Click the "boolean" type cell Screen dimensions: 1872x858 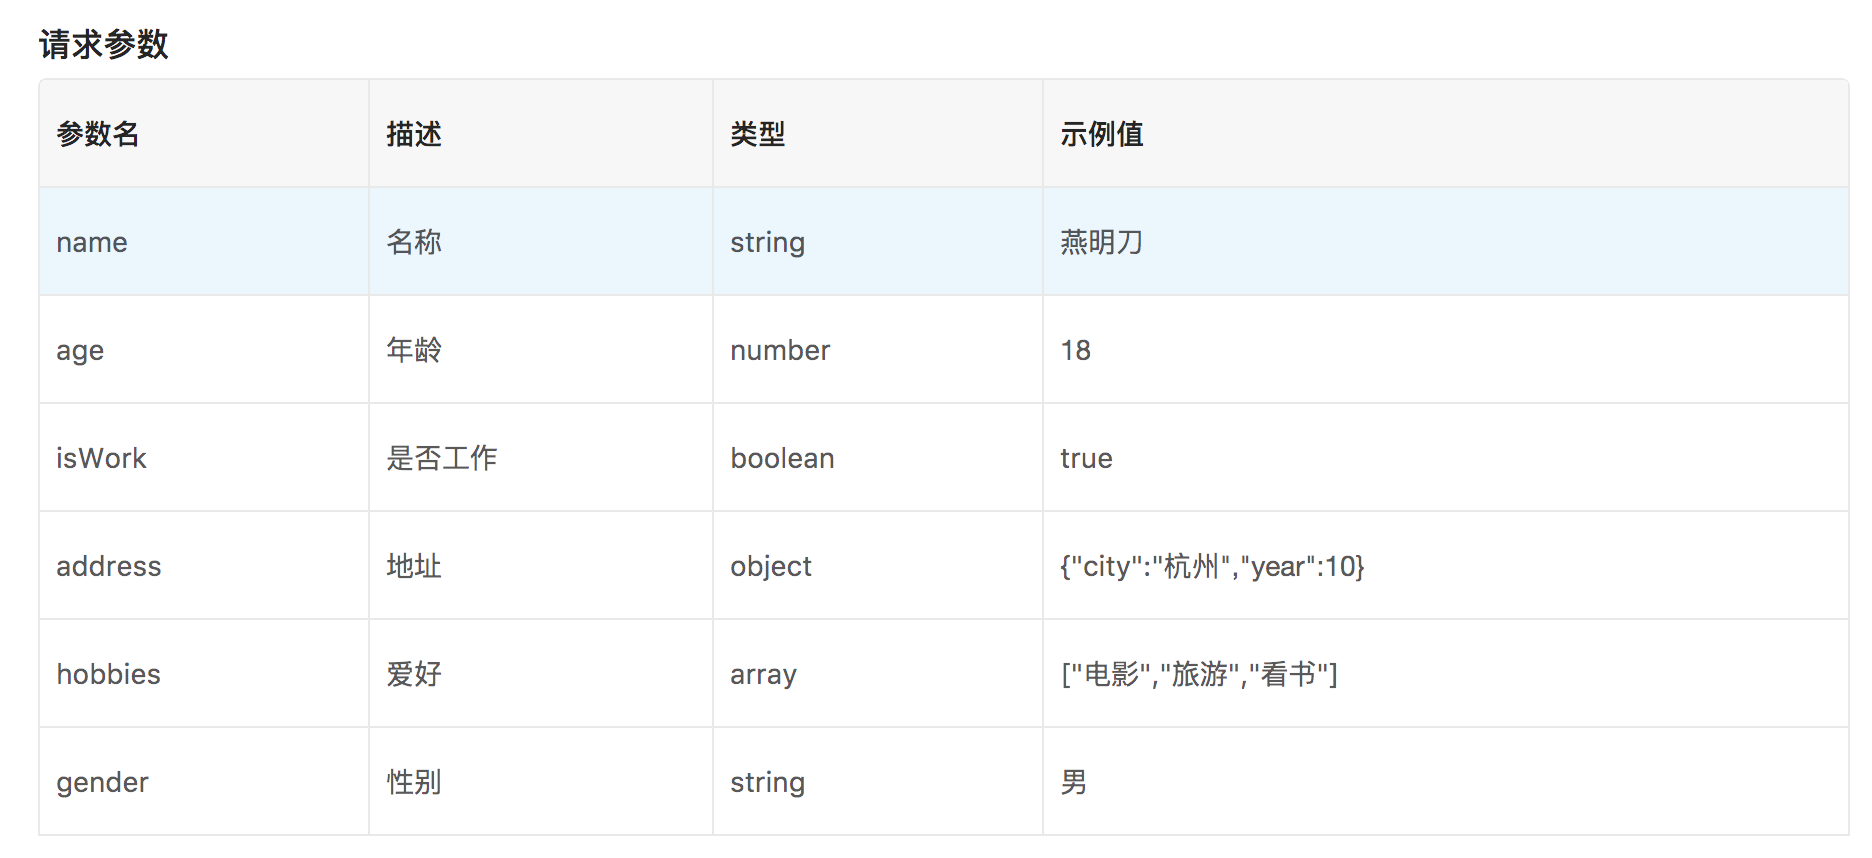click(782, 459)
